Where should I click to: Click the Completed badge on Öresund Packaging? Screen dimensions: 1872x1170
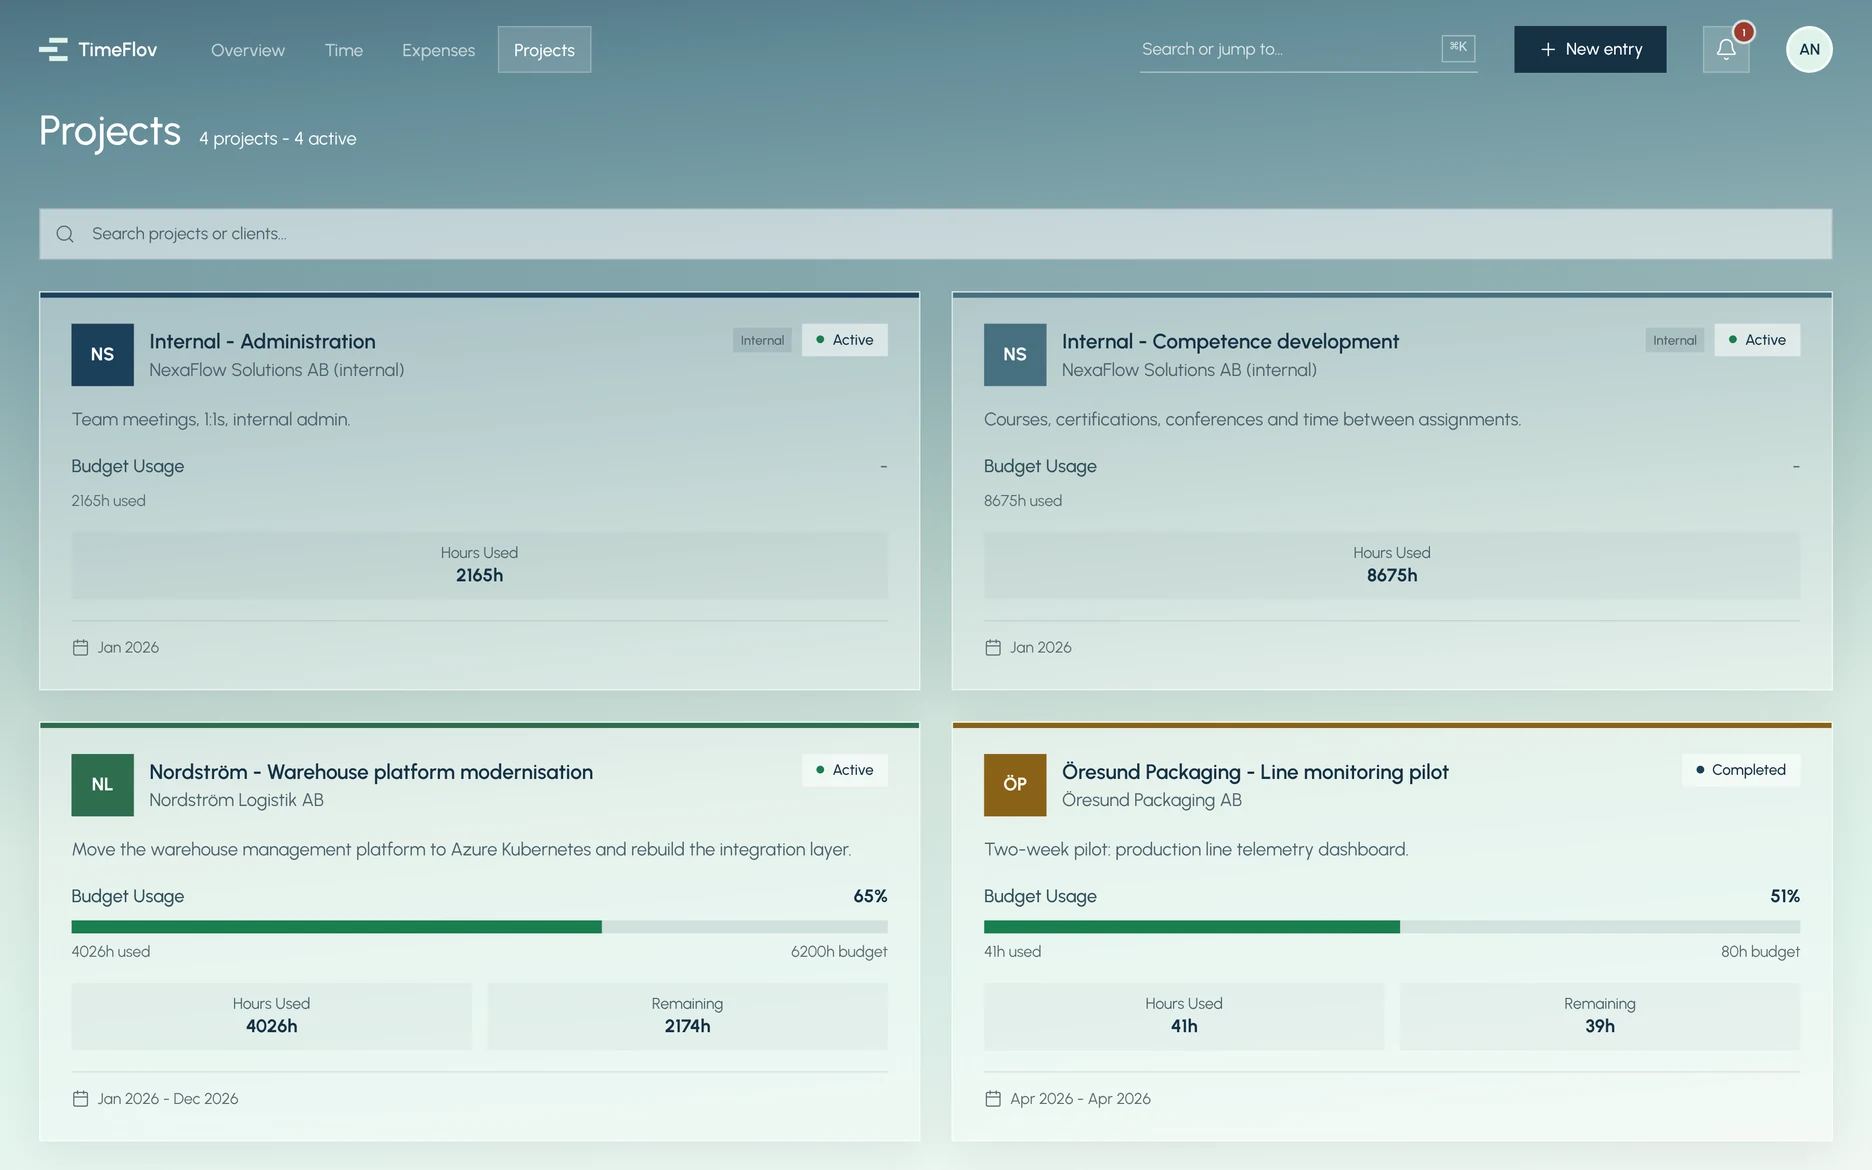point(1741,770)
